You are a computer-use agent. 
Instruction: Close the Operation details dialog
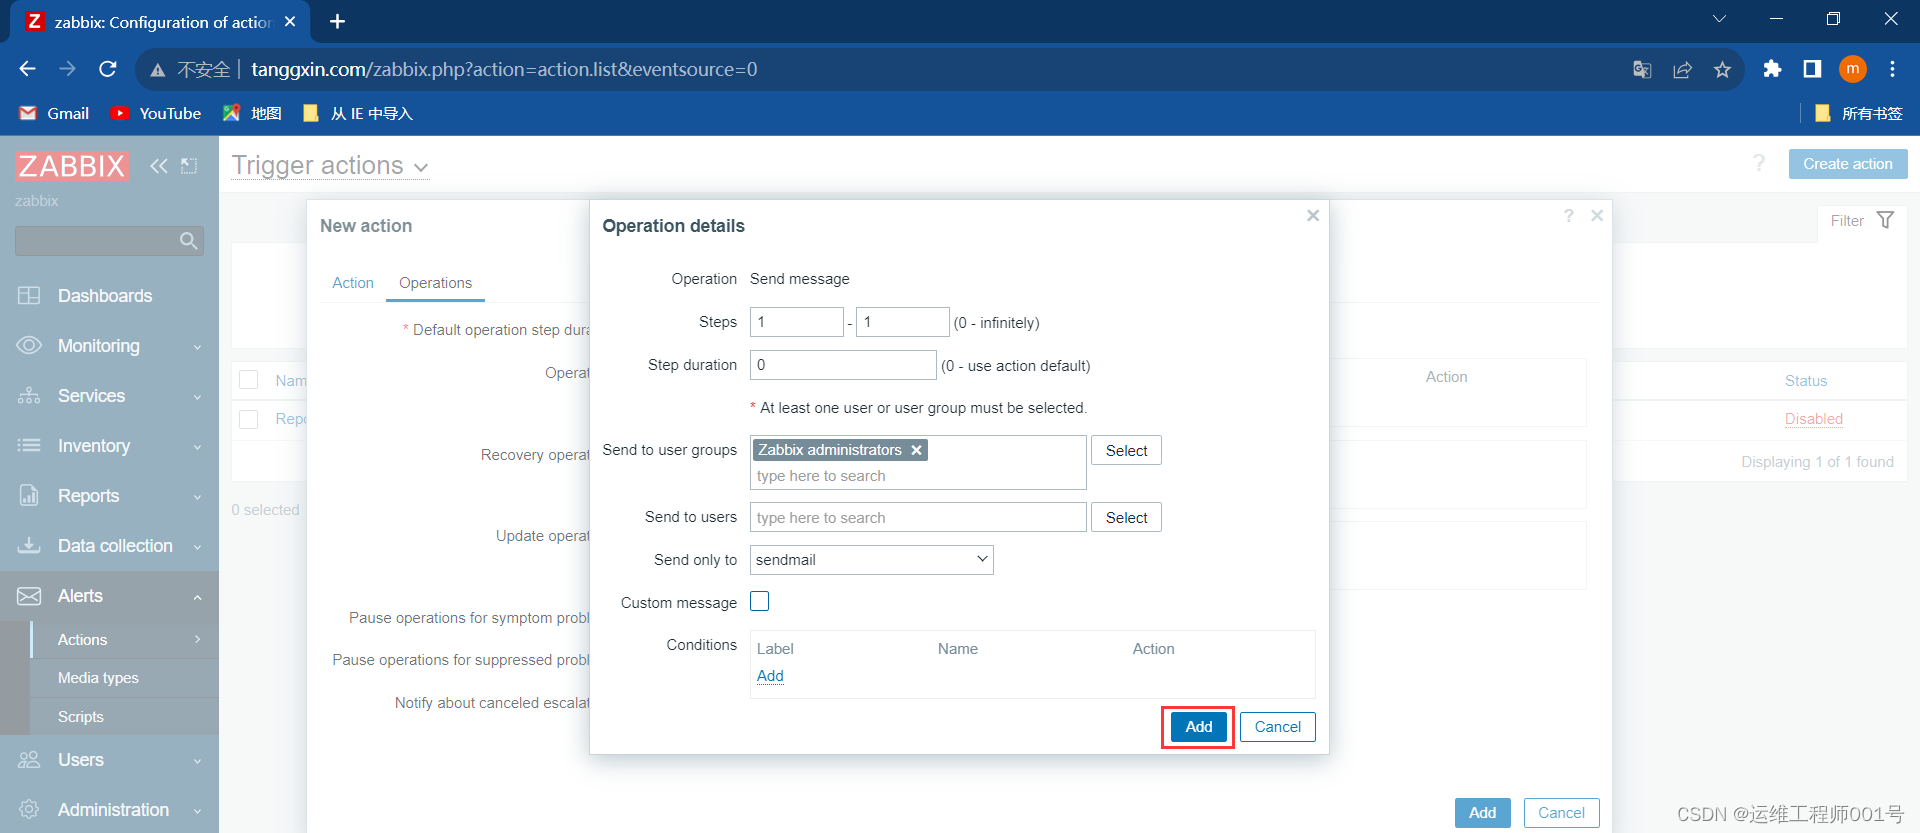(1313, 216)
